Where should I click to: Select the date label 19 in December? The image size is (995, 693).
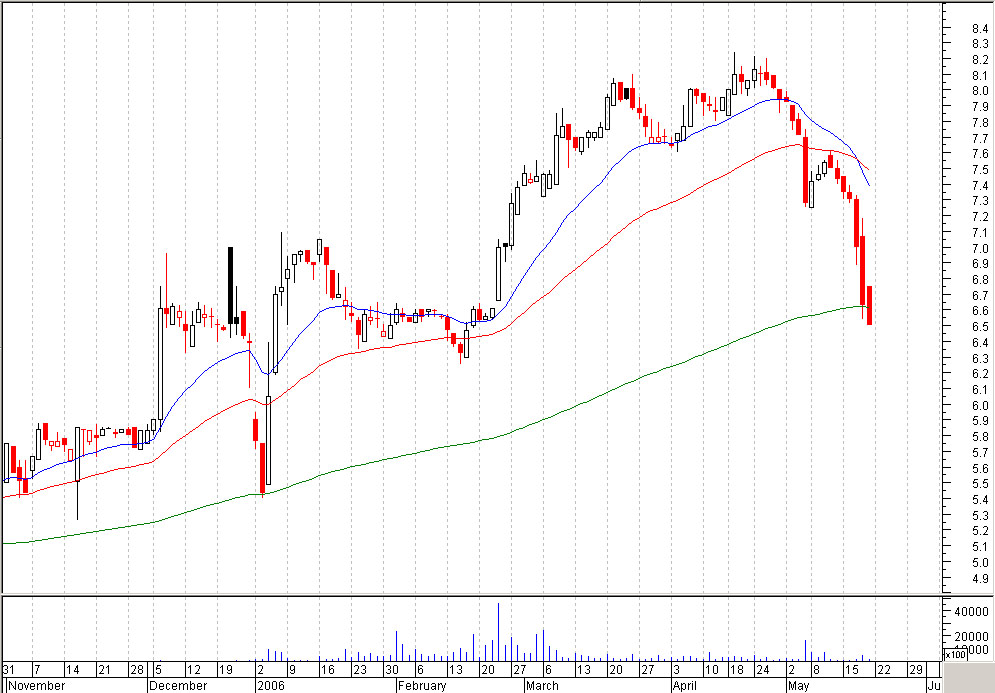225,670
